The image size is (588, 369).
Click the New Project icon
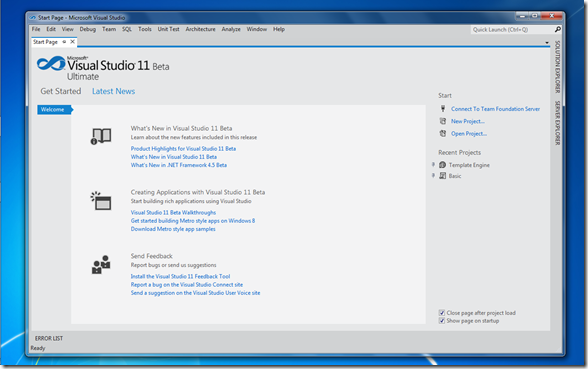443,121
